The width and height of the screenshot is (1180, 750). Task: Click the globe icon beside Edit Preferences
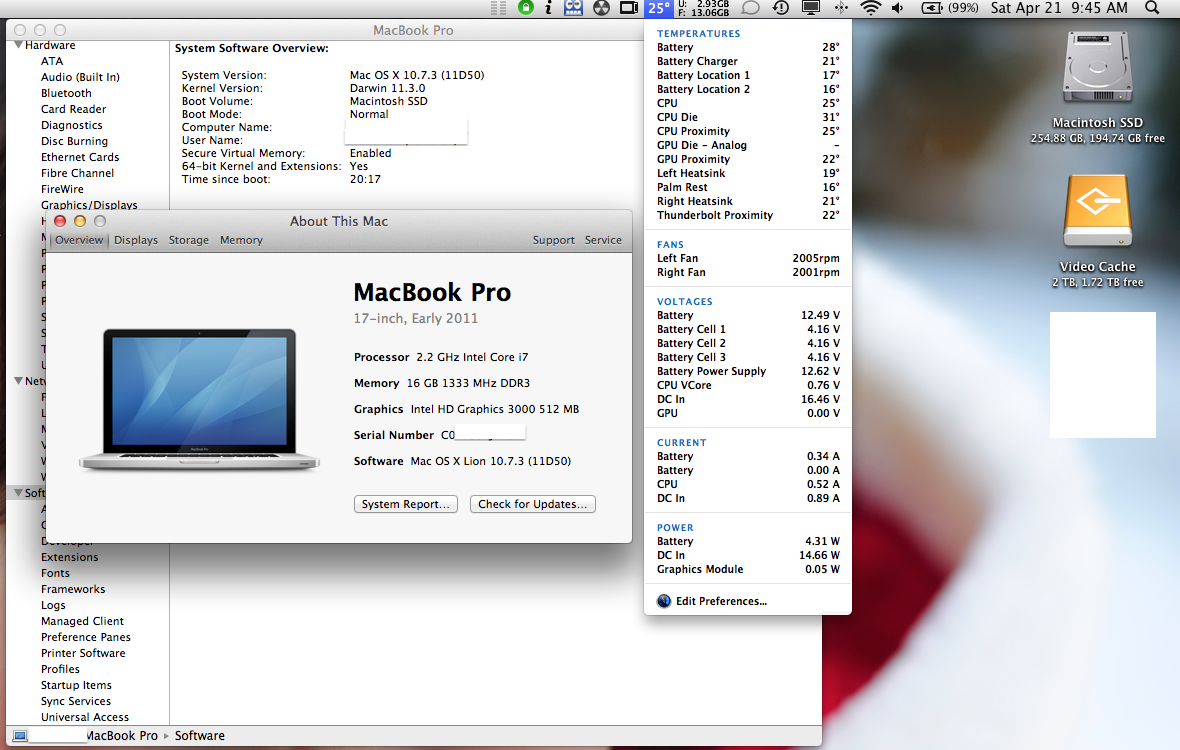(x=664, y=601)
